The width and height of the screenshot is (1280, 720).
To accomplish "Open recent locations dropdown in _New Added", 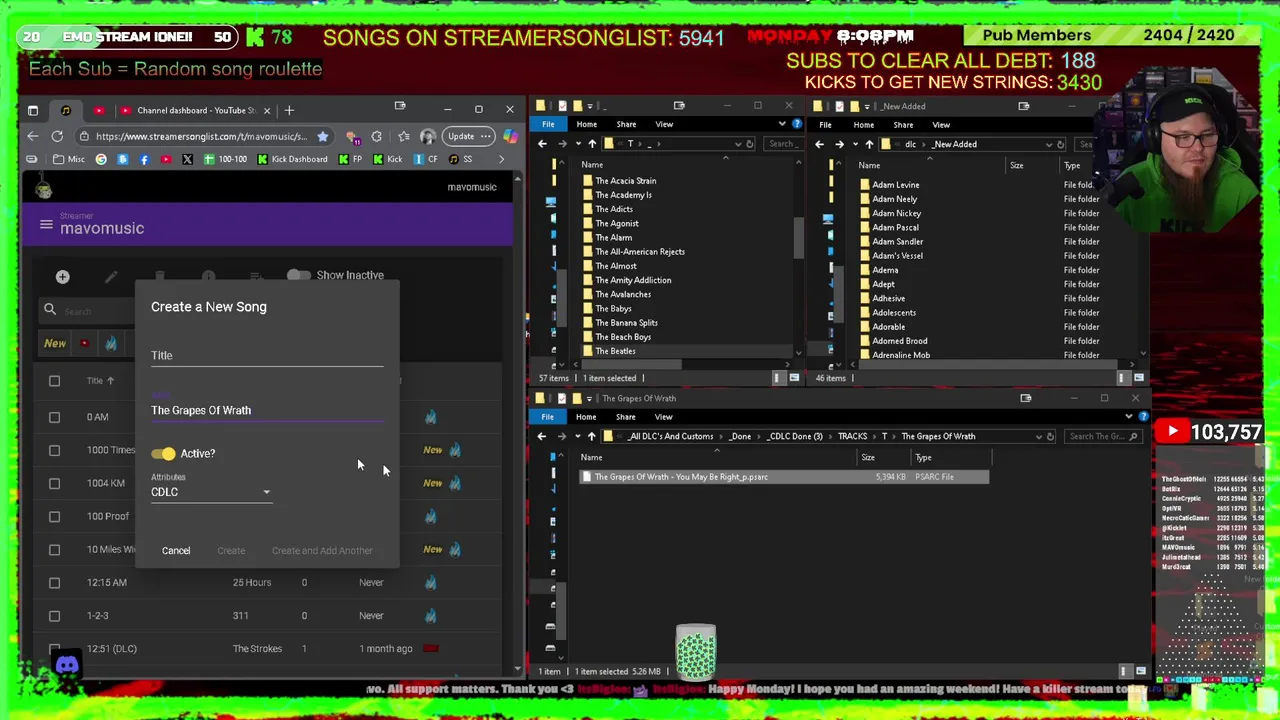I will (856, 144).
